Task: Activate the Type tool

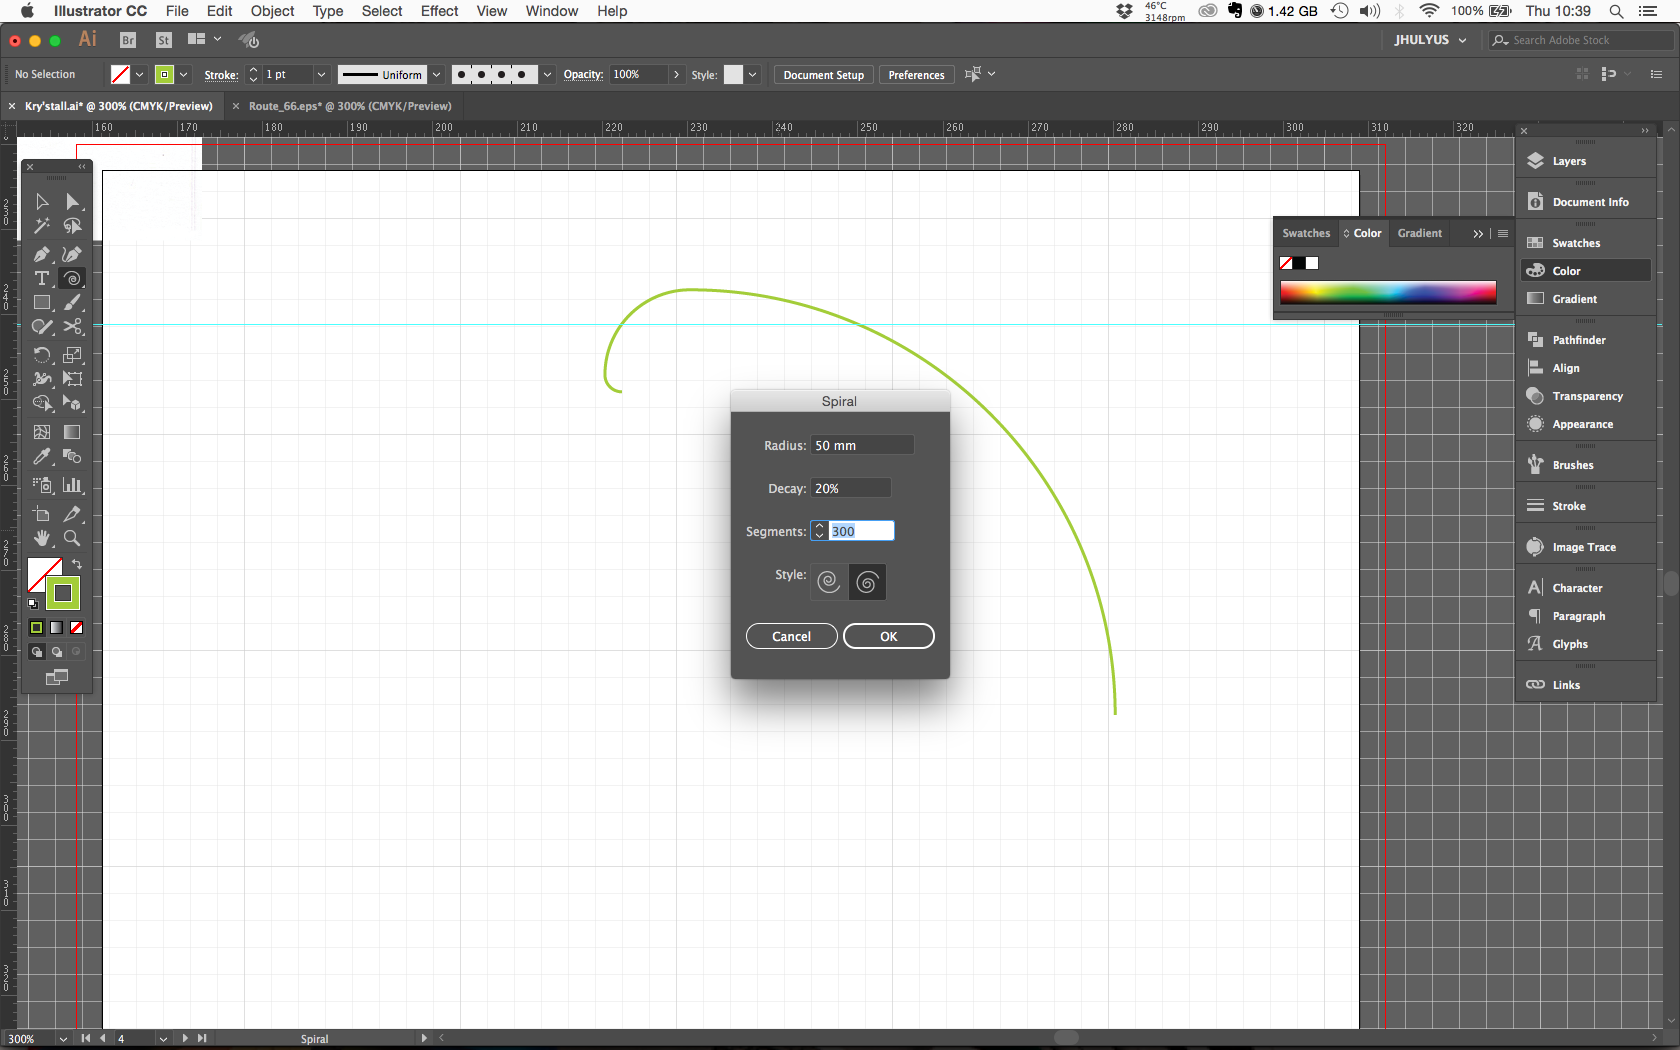Action: (x=42, y=278)
